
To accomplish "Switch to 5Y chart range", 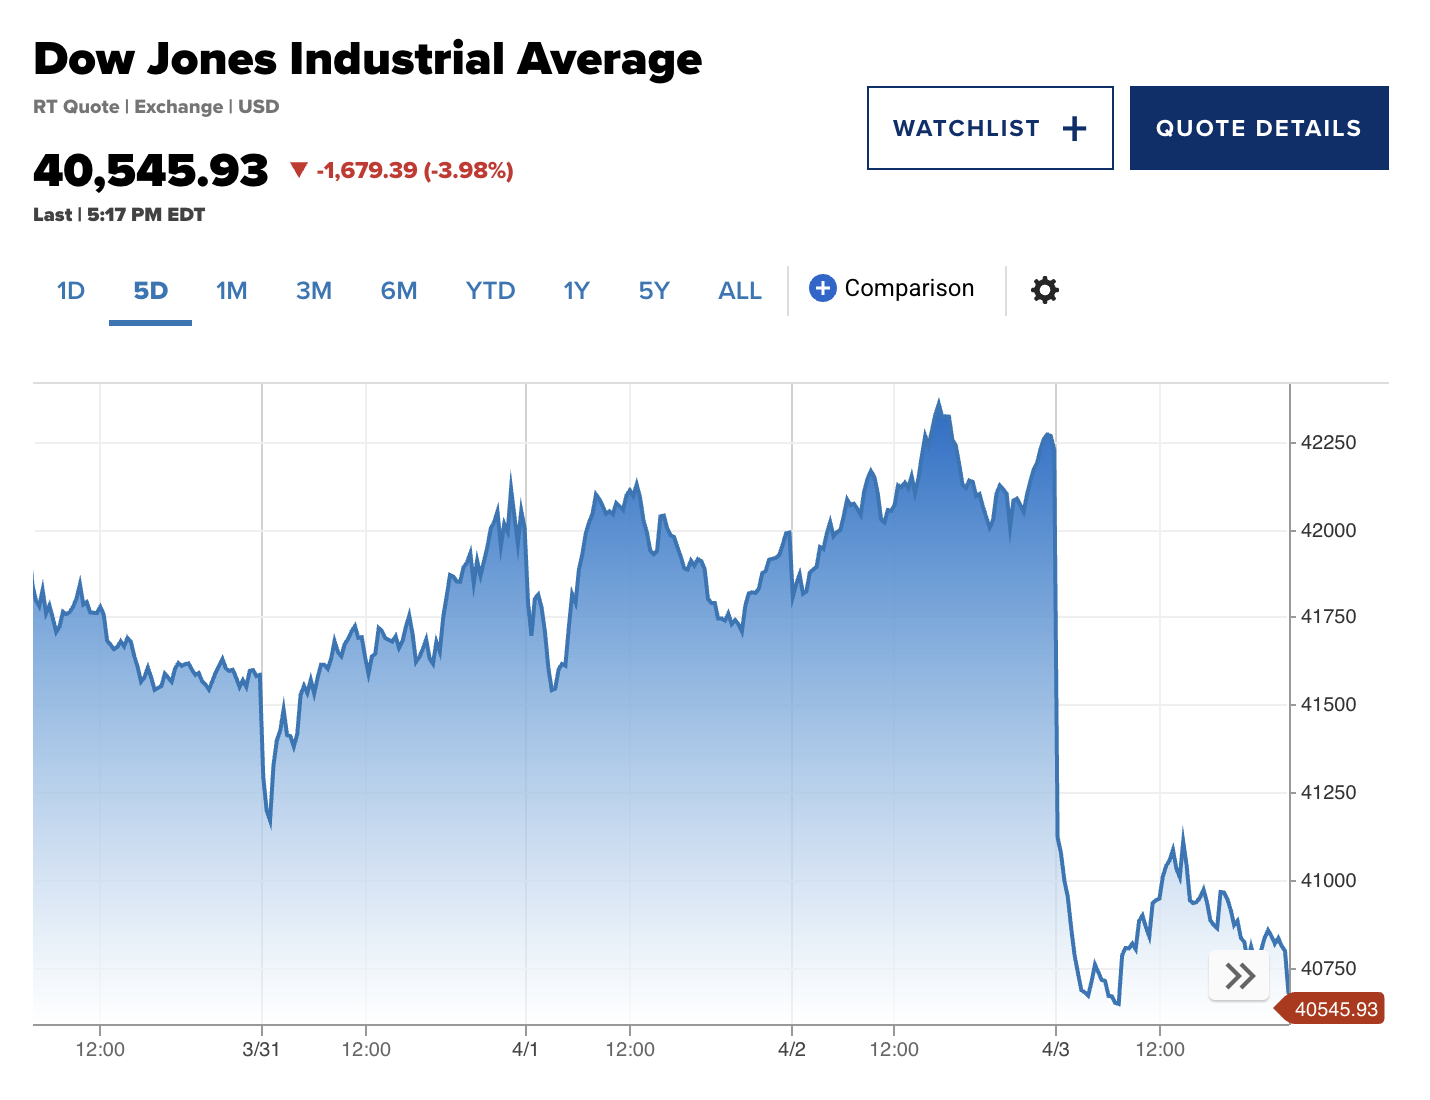I will click(x=654, y=291).
